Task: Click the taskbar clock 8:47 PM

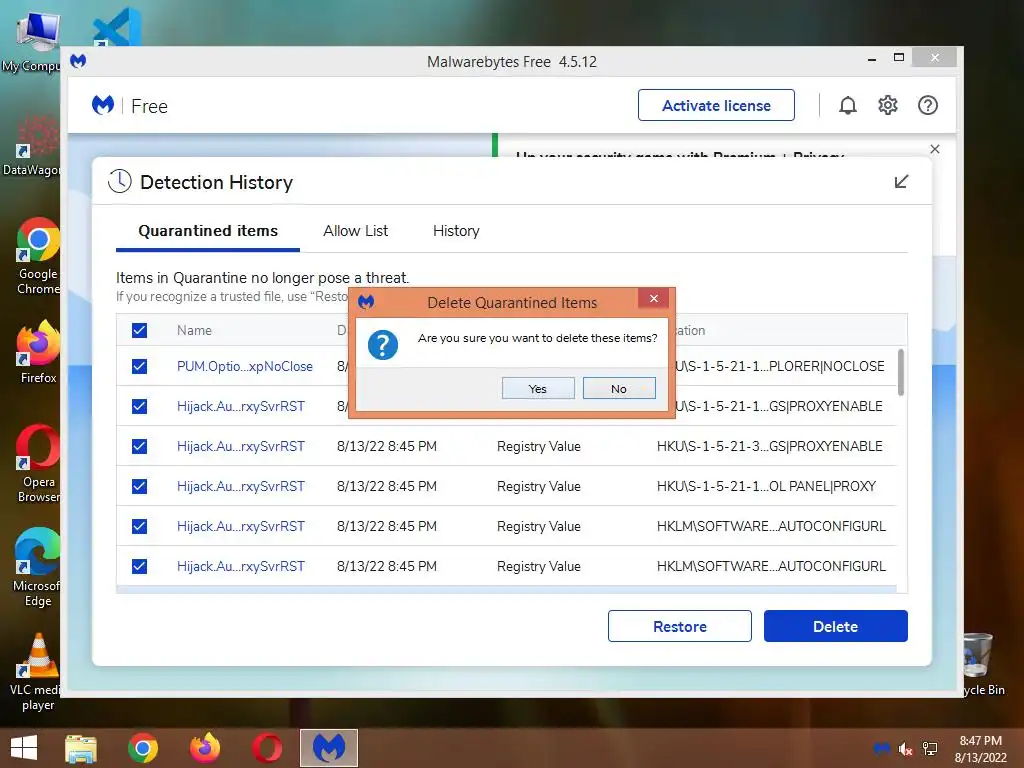Action: pos(980,741)
